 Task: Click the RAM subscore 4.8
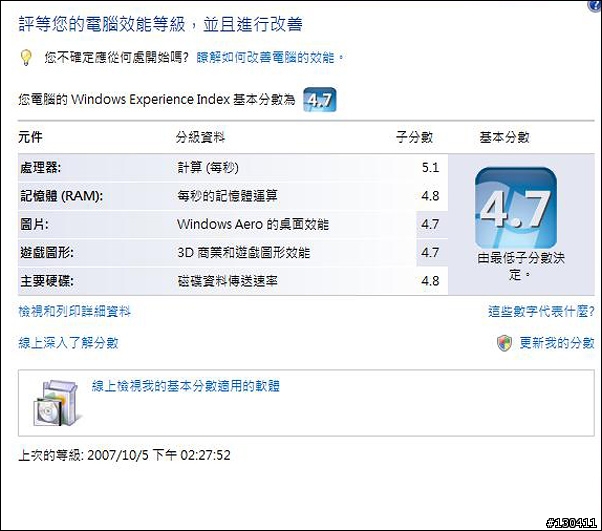coord(430,196)
